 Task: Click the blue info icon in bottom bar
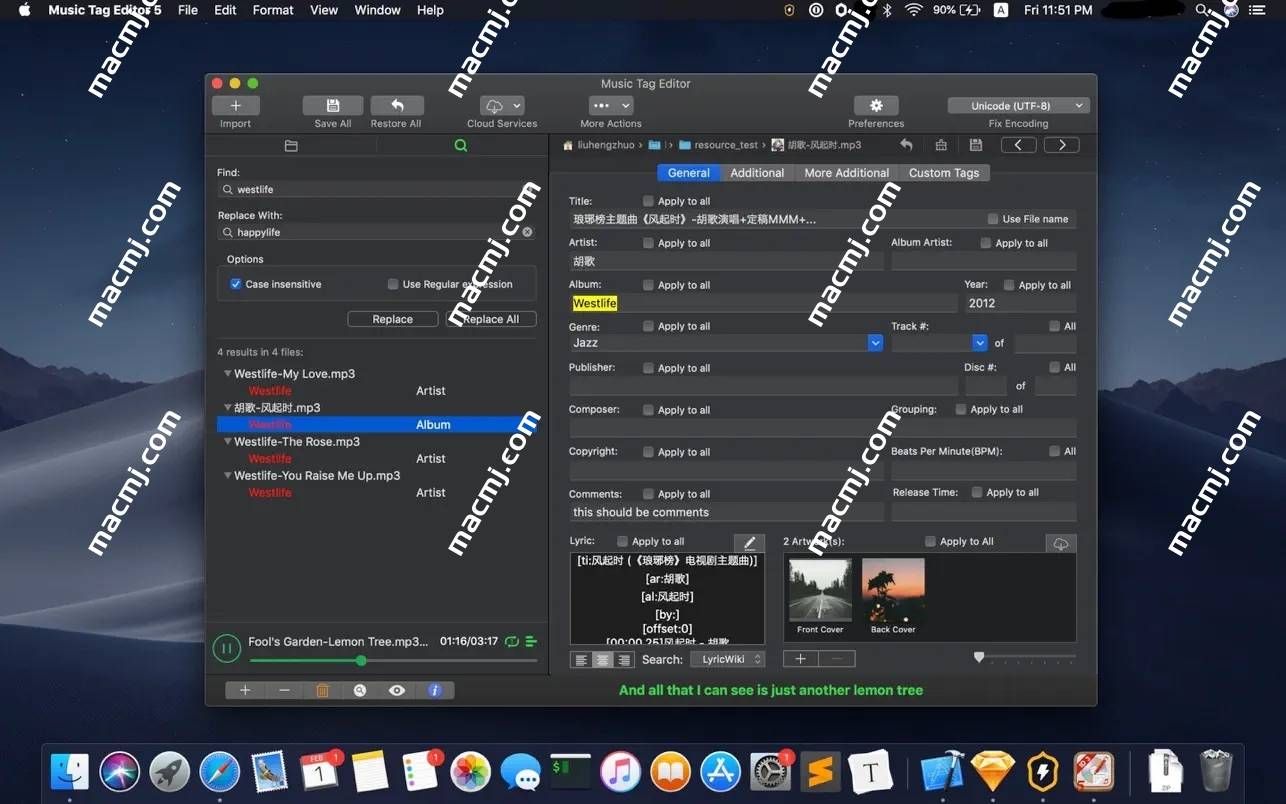pos(434,690)
